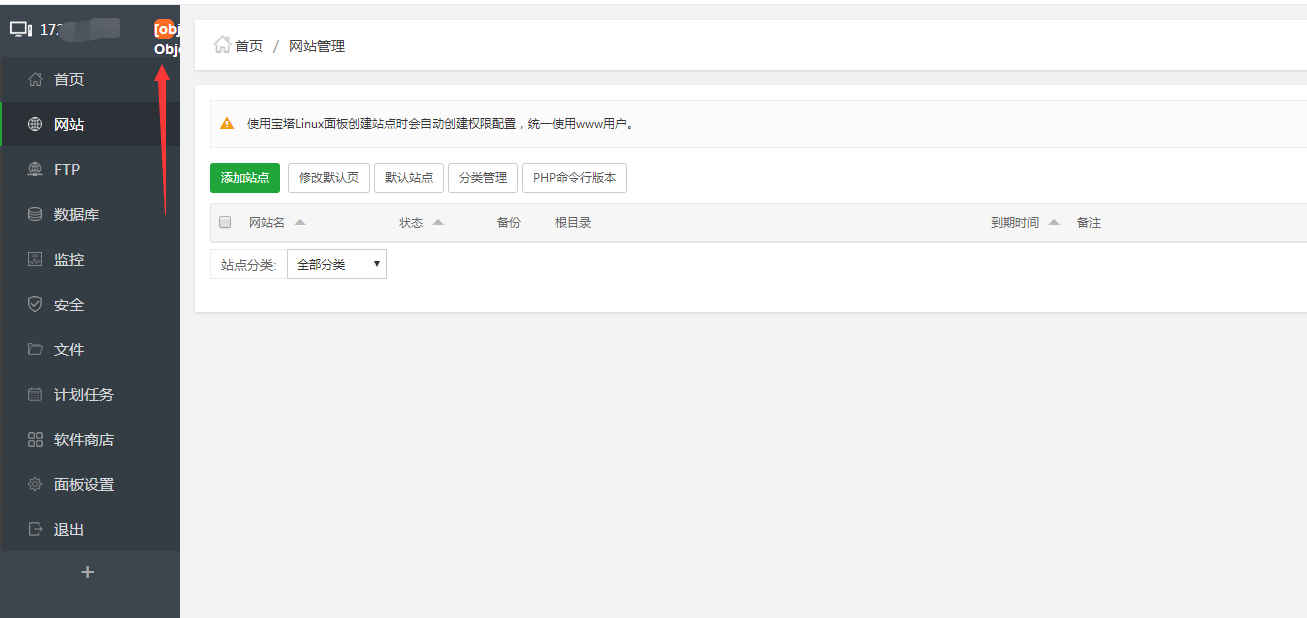Viewport: 1307px width, 618px height.
Task: Click the 数据库 database icon
Action: click(35, 214)
